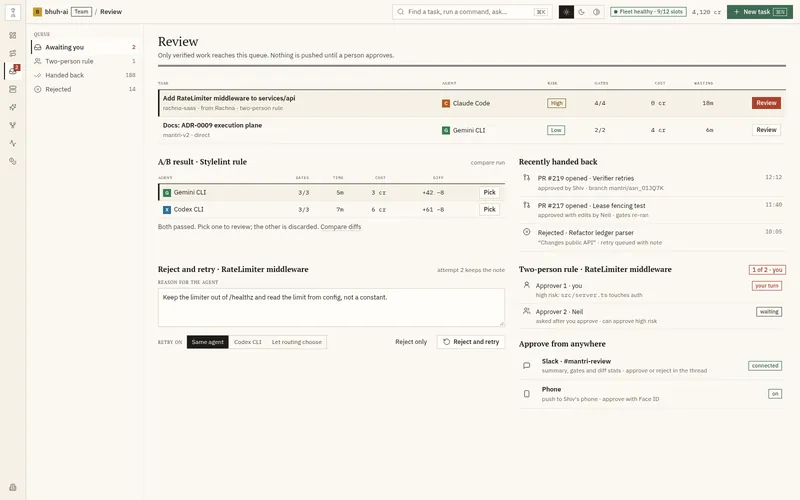Select Two-person rule queue
This screenshot has width=800, height=500.
[85, 61]
